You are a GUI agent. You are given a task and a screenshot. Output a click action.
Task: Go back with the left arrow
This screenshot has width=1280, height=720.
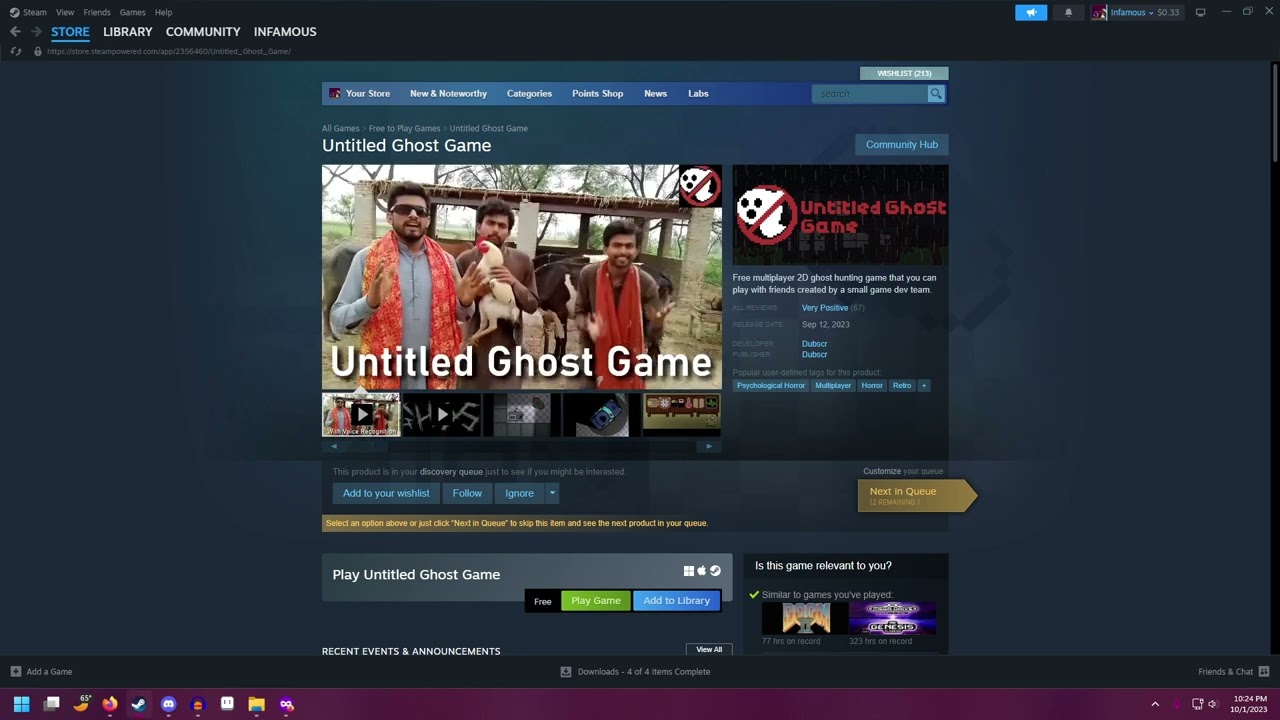pos(15,32)
